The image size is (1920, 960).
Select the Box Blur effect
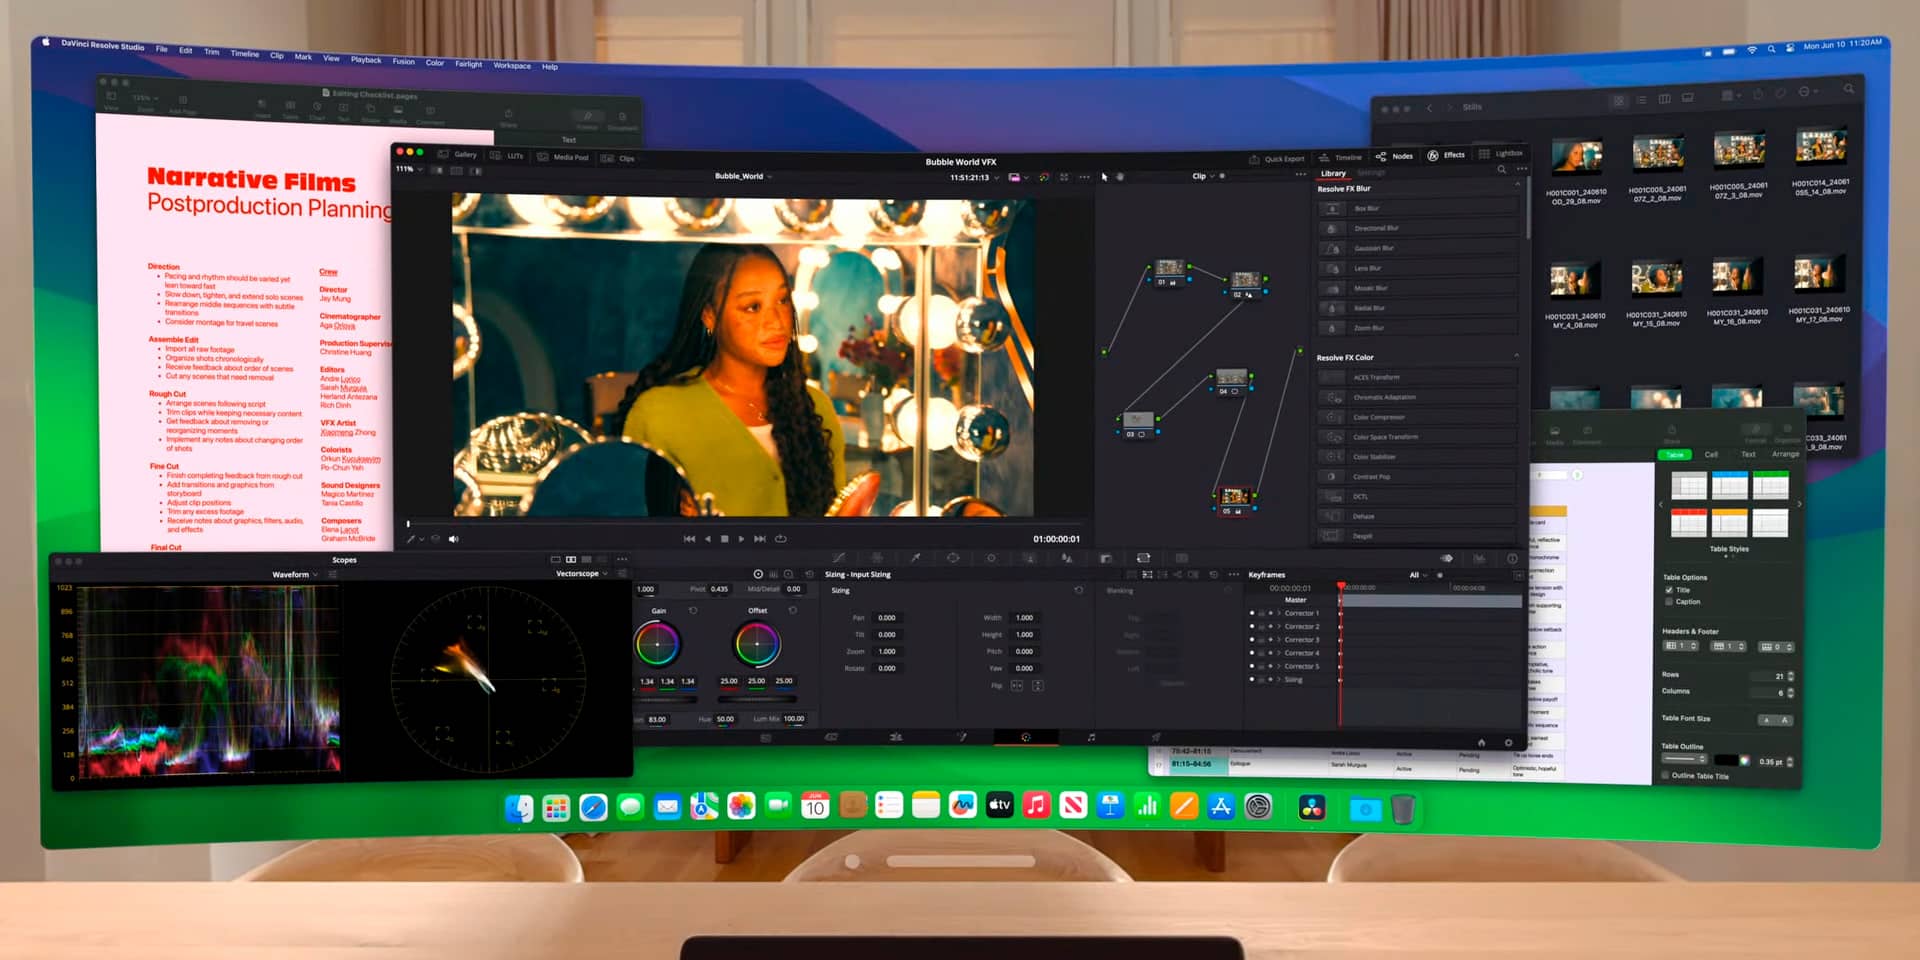pos(1366,208)
